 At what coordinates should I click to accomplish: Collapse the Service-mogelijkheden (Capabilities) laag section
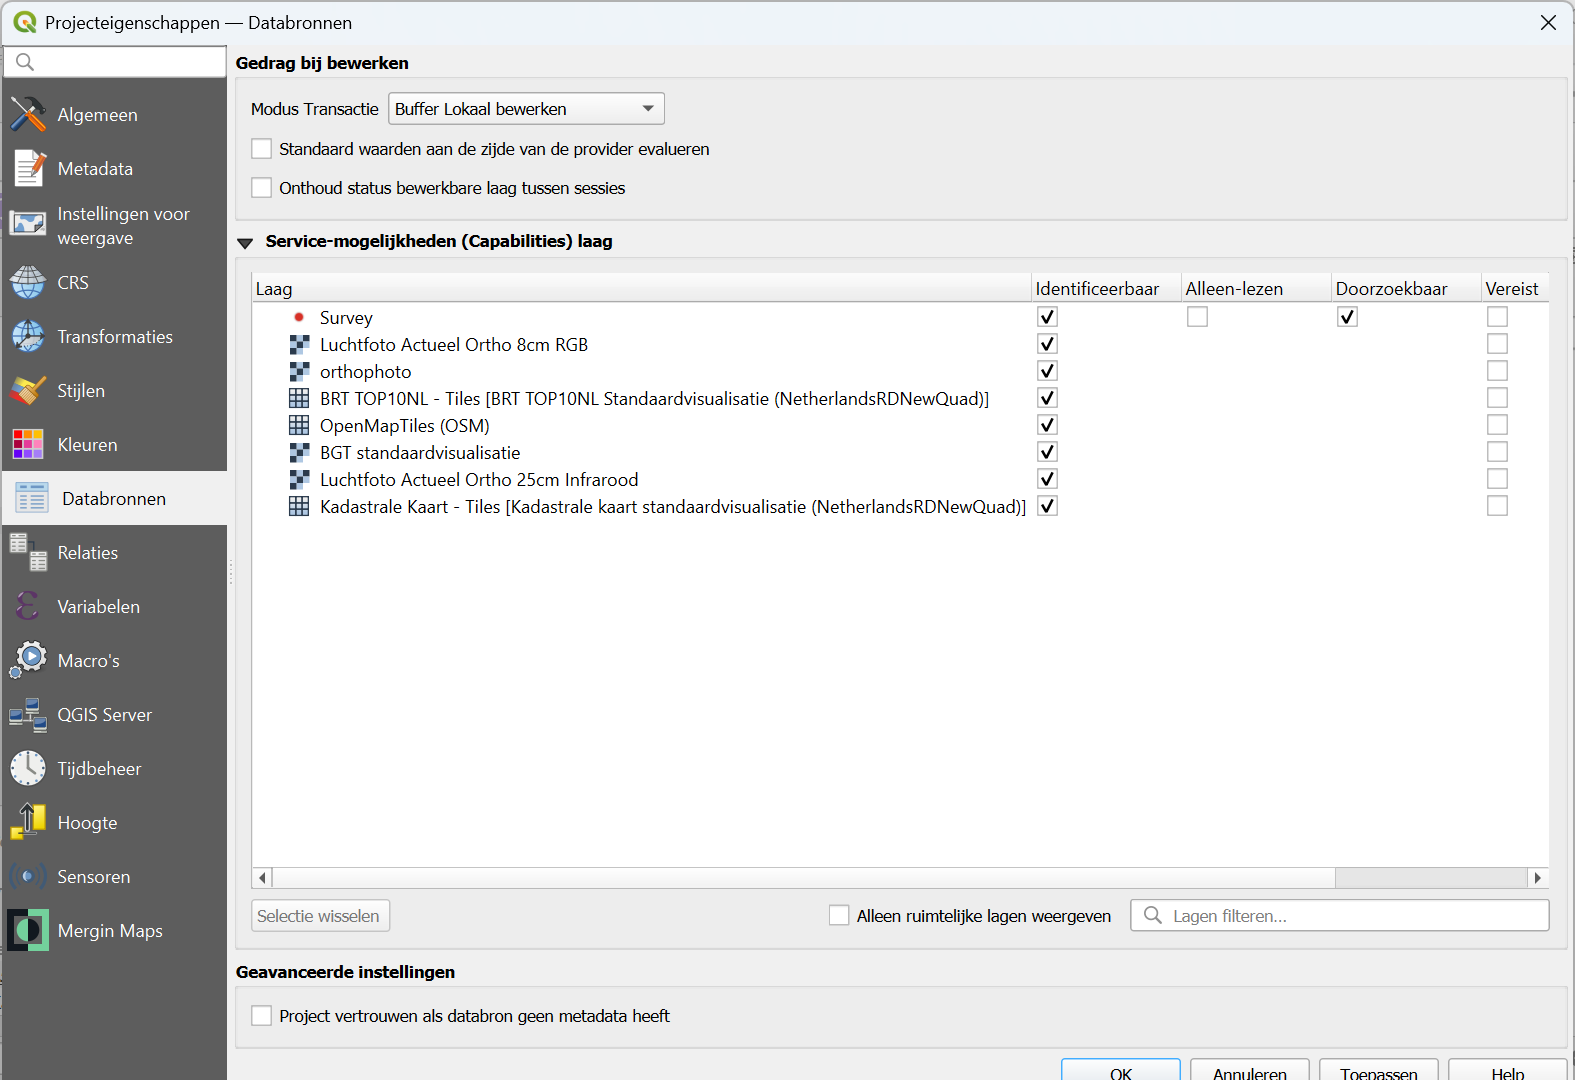(x=245, y=242)
